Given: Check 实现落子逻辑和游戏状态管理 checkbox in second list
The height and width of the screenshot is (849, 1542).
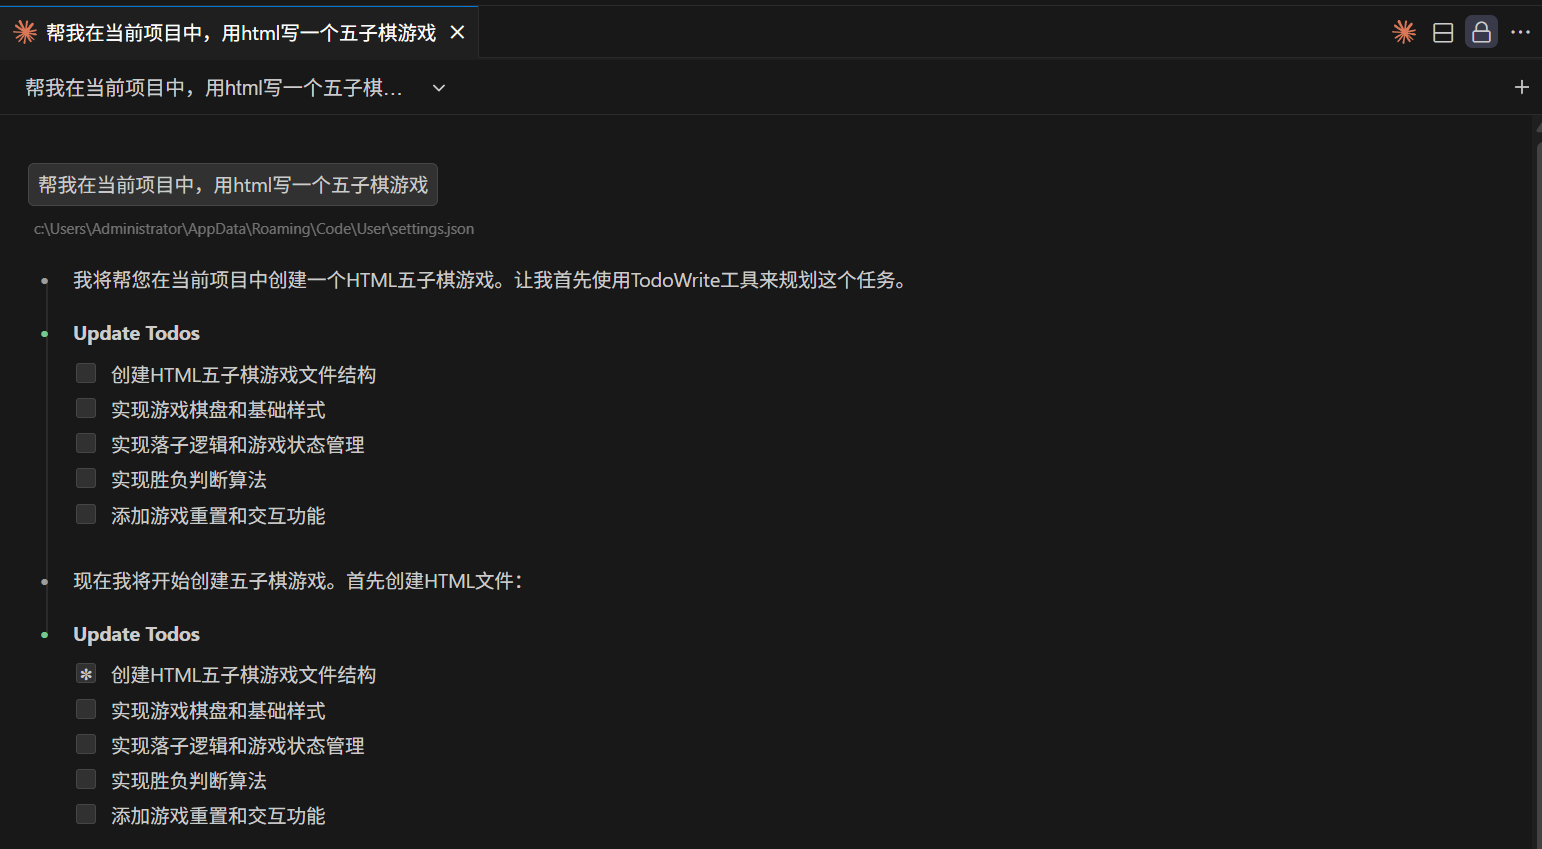Looking at the screenshot, I should pyautogui.click(x=86, y=744).
